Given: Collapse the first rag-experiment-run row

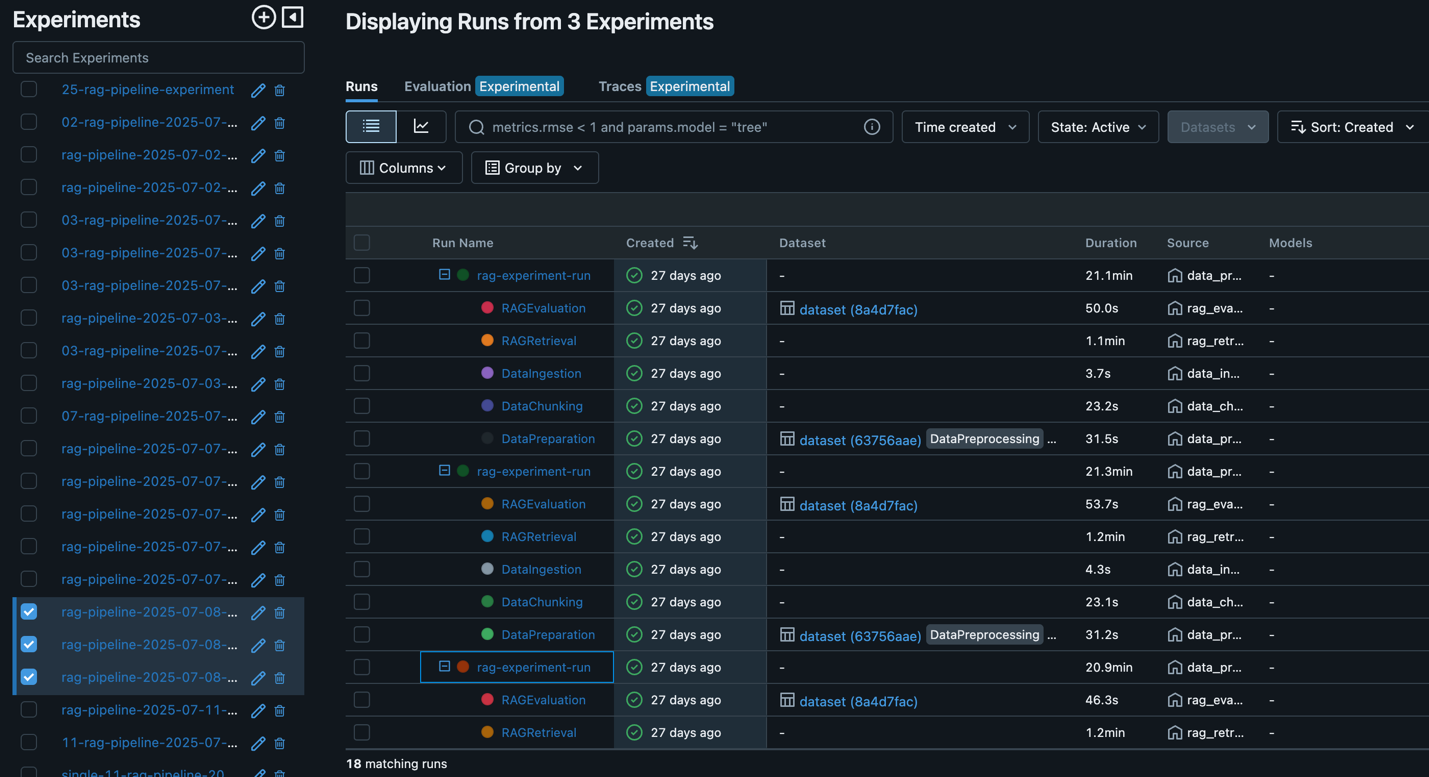Looking at the screenshot, I should (x=444, y=275).
